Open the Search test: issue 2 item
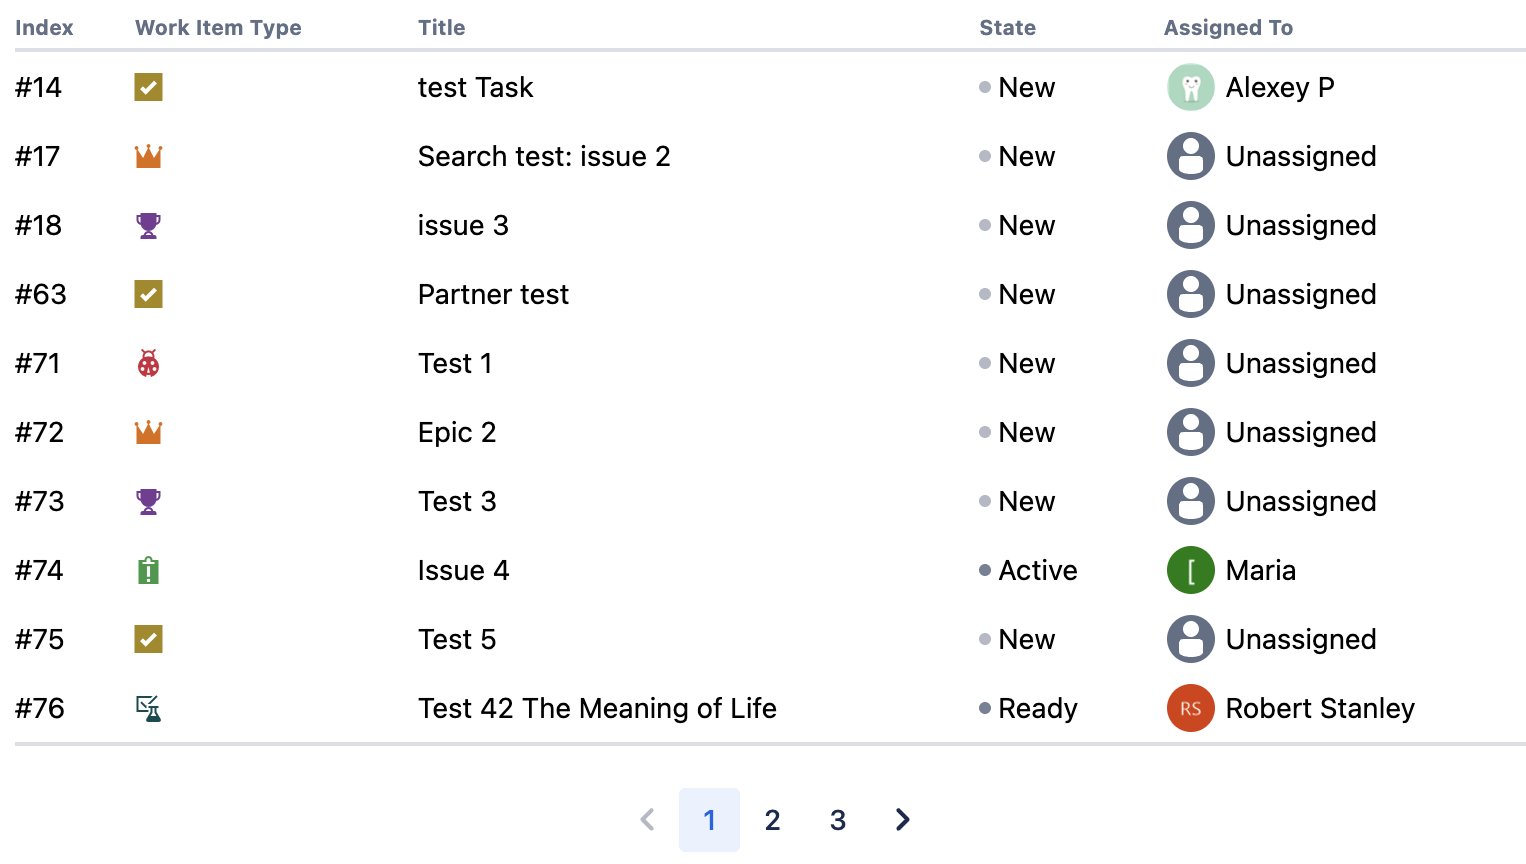1526x864 pixels. tap(544, 157)
